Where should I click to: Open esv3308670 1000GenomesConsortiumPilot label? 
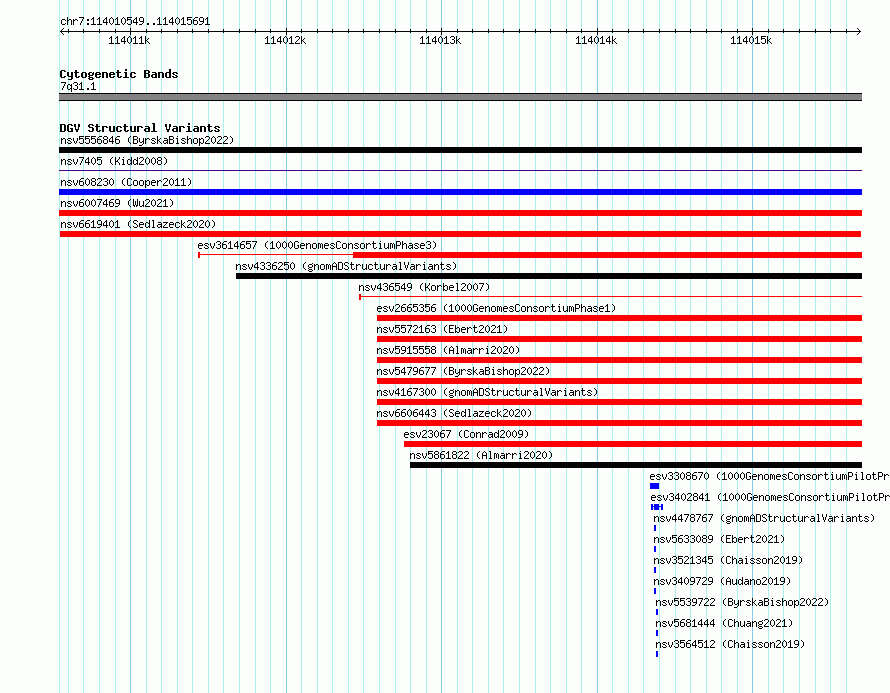(769, 476)
